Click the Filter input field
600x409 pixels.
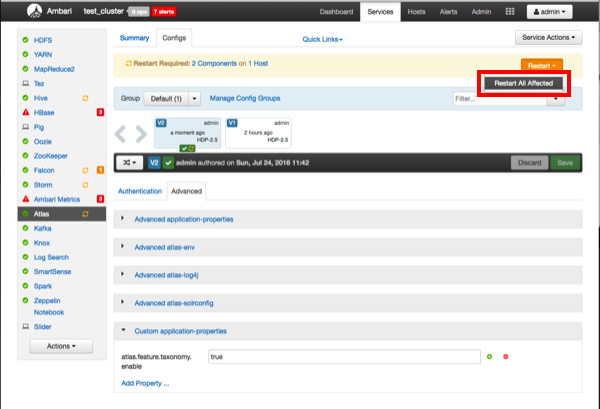[x=500, y=99]
